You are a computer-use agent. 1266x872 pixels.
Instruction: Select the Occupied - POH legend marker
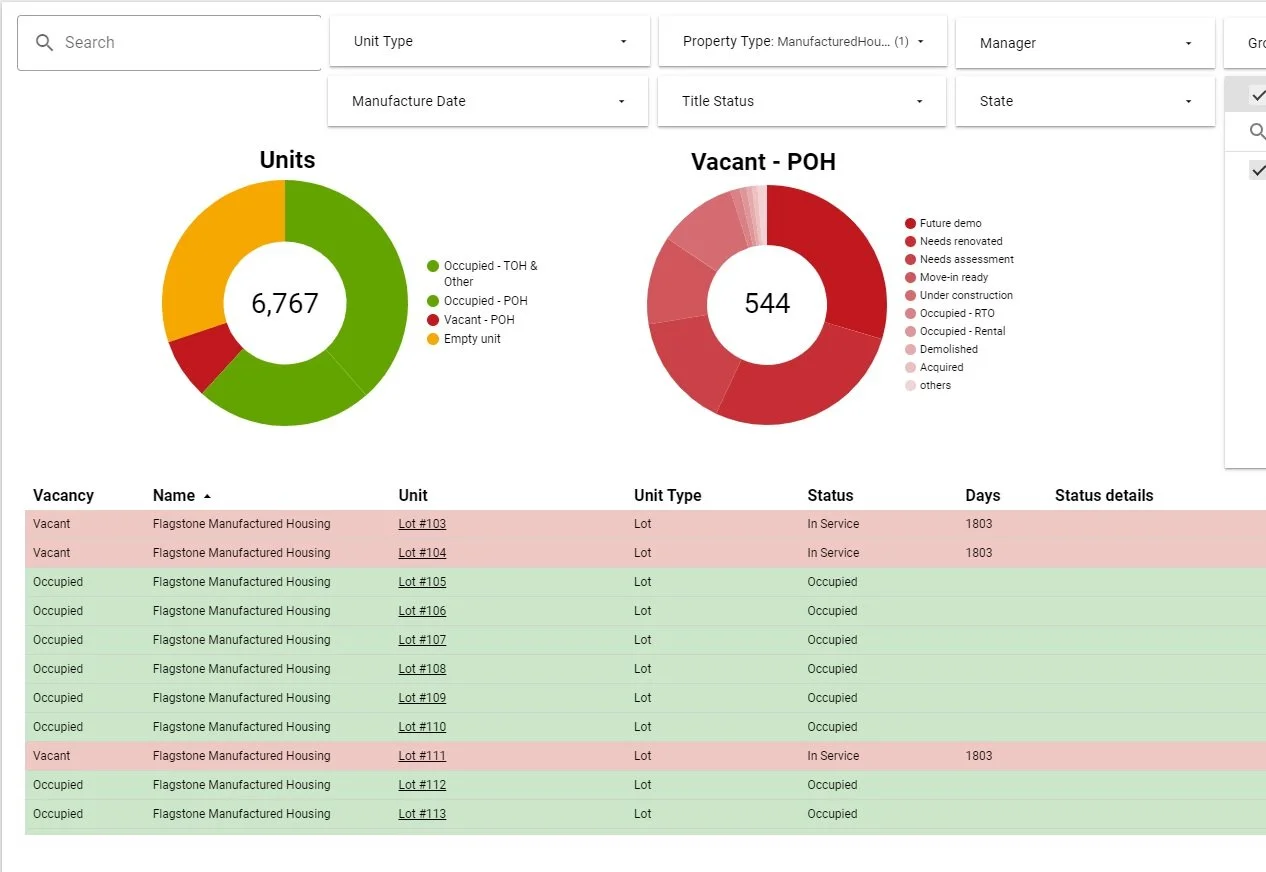[x=432, y=300]
